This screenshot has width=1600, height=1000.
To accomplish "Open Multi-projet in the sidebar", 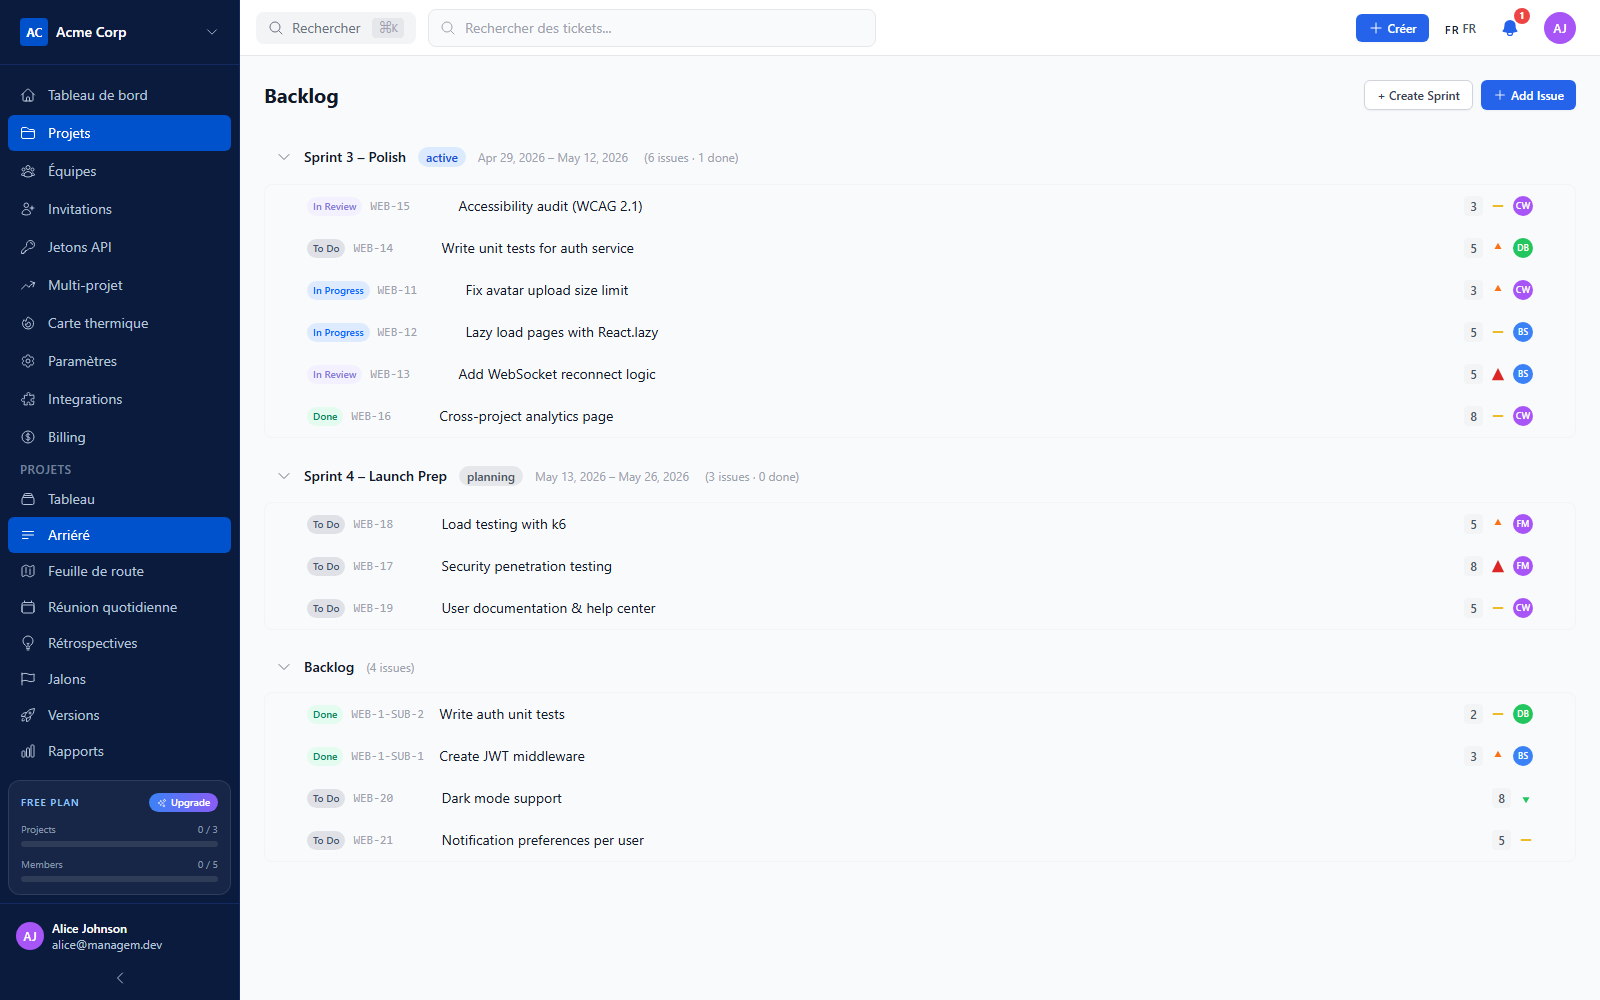I will point(119,285).
